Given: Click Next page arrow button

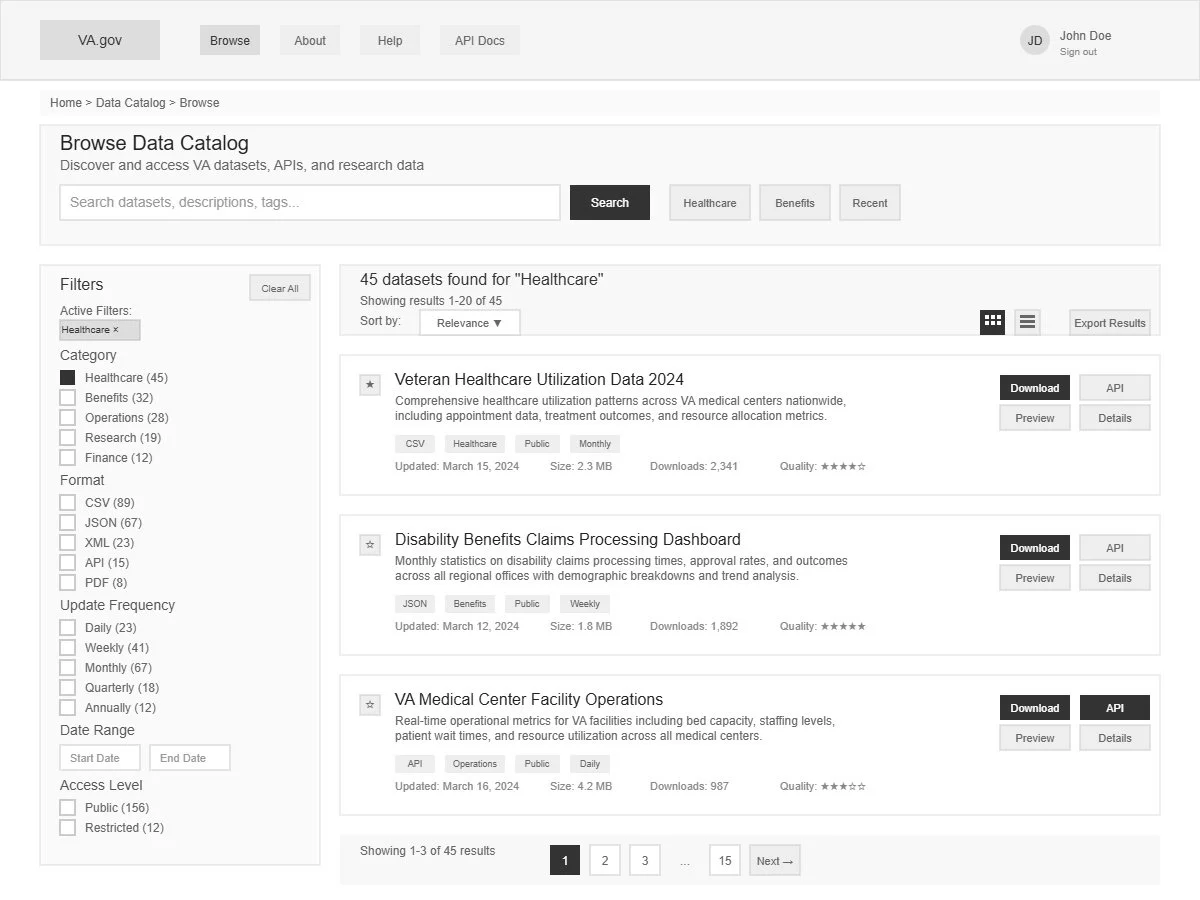Looking at the screenshot, I should pos(775,860).
